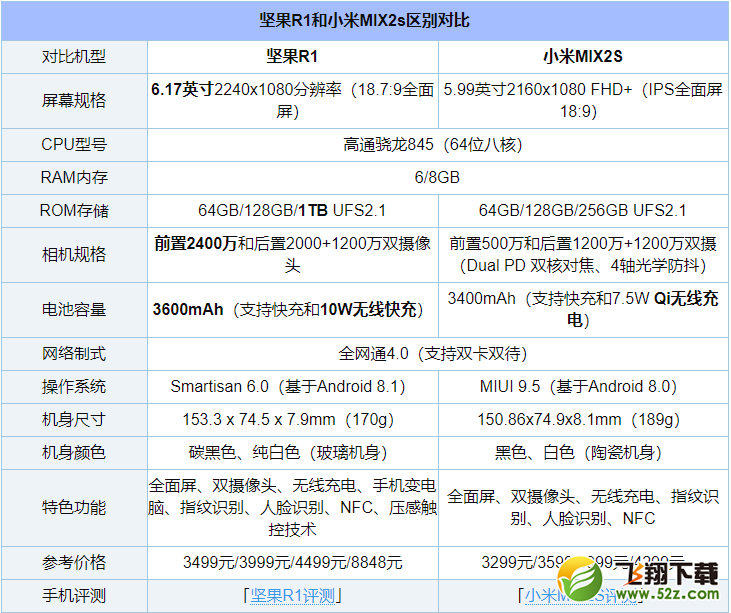
Task: Select the MIUI 9.5 system cell
Action: (x=583, y=387)
